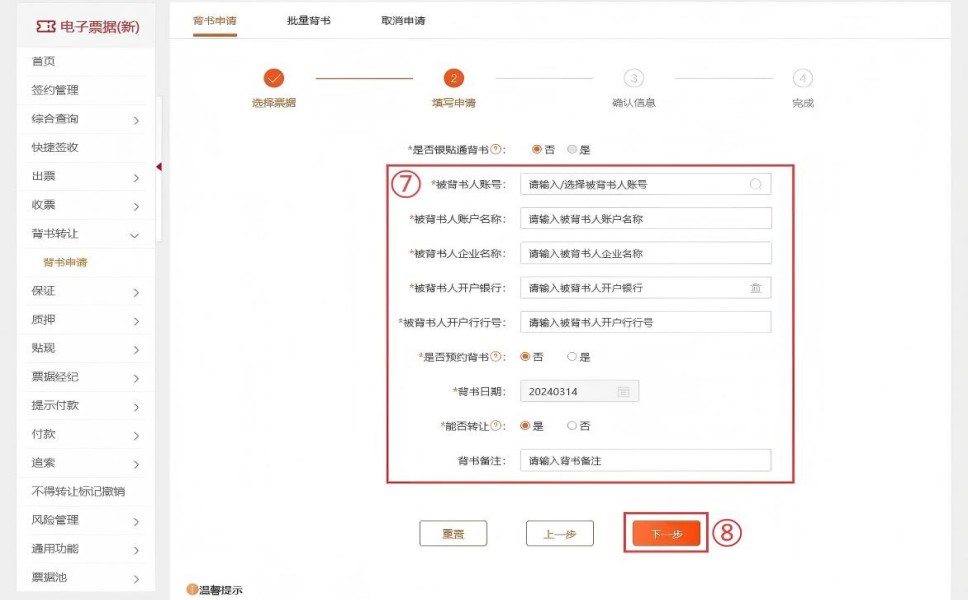Click the bank icon in 被背书人开户银行 field
This screenshot has width=968, height=600.
click(x=755, y=288)
